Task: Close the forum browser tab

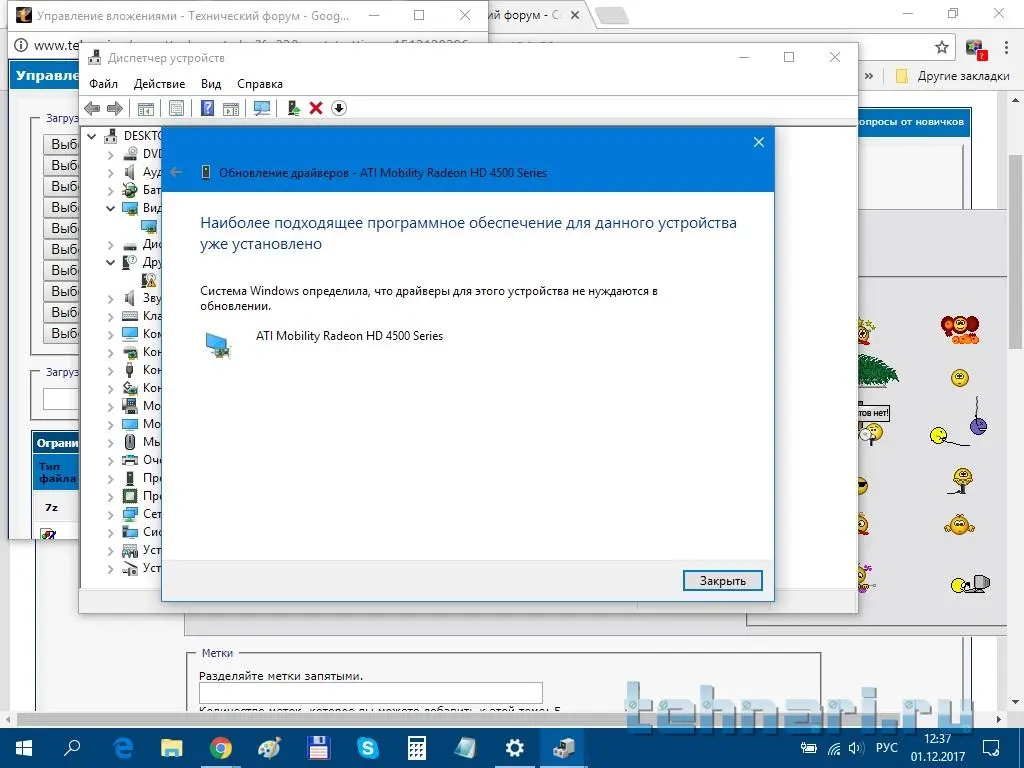Action: click(575, 15)
